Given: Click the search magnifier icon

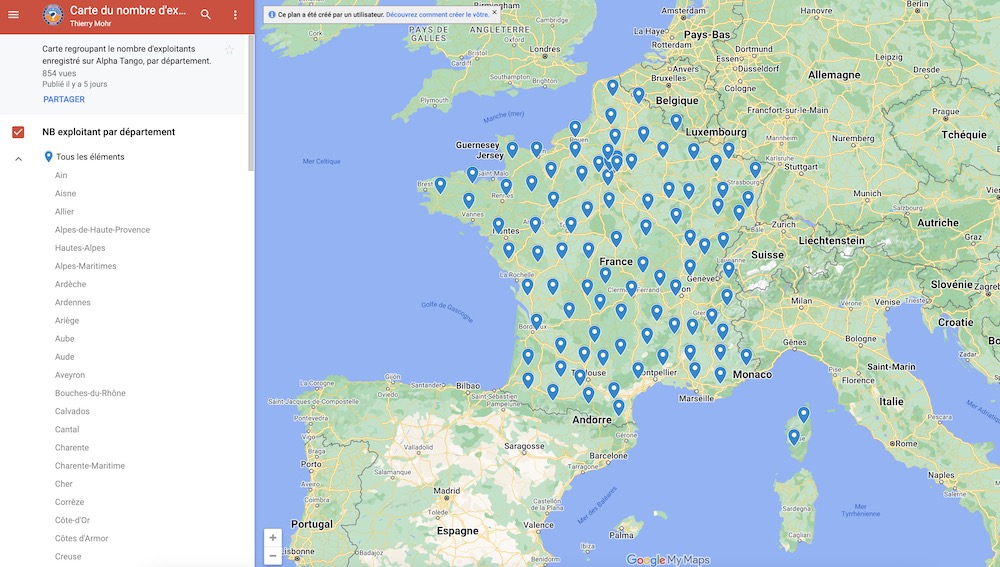Looking at the screenshot, I should click(x=205, y=15).
